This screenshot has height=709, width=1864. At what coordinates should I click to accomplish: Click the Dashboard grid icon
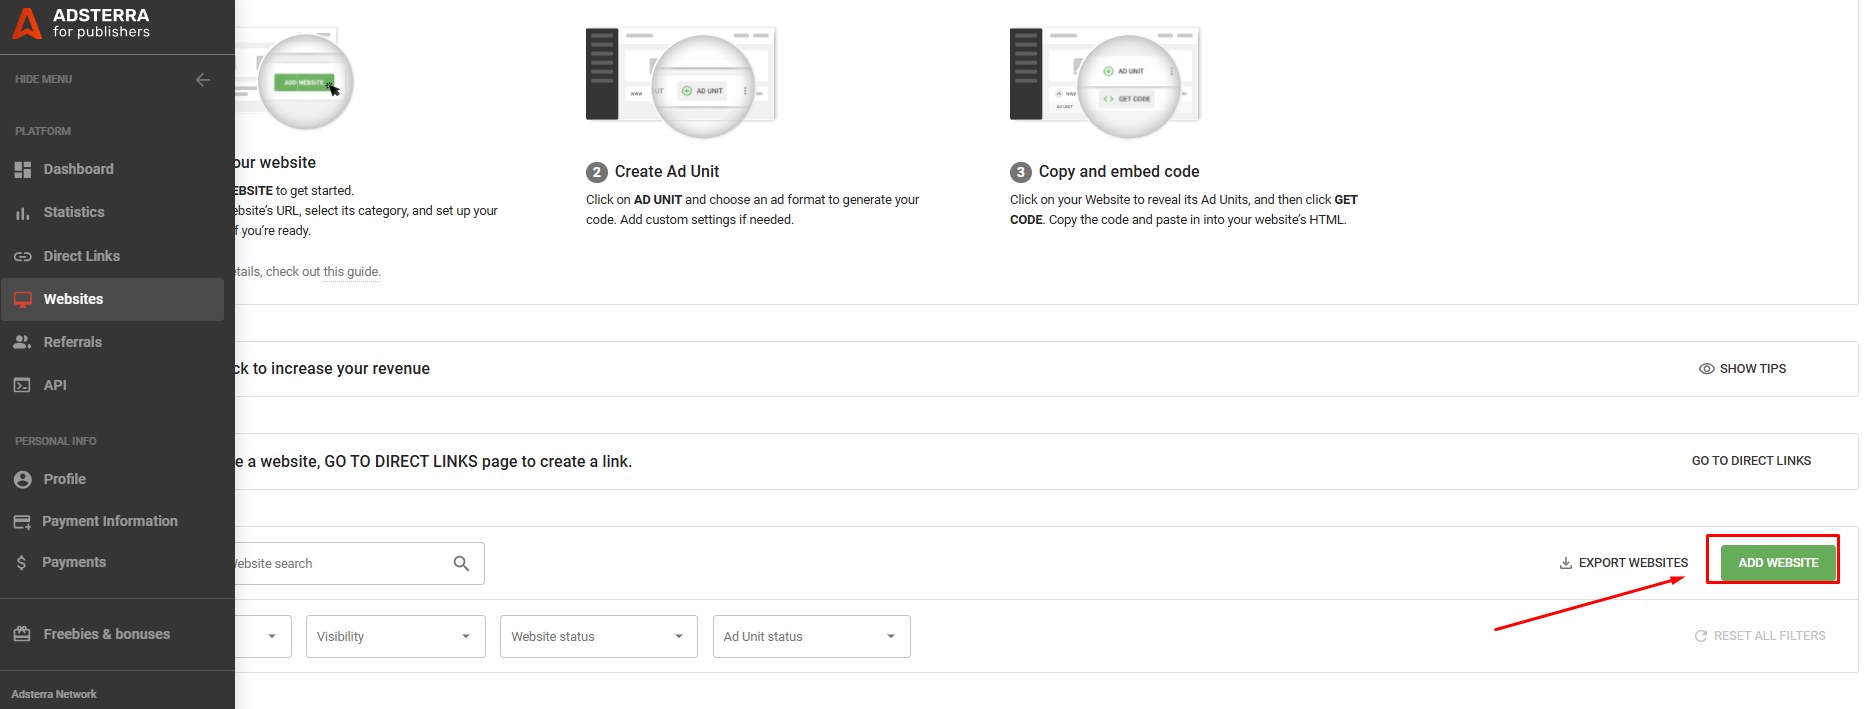pos(22,170)
